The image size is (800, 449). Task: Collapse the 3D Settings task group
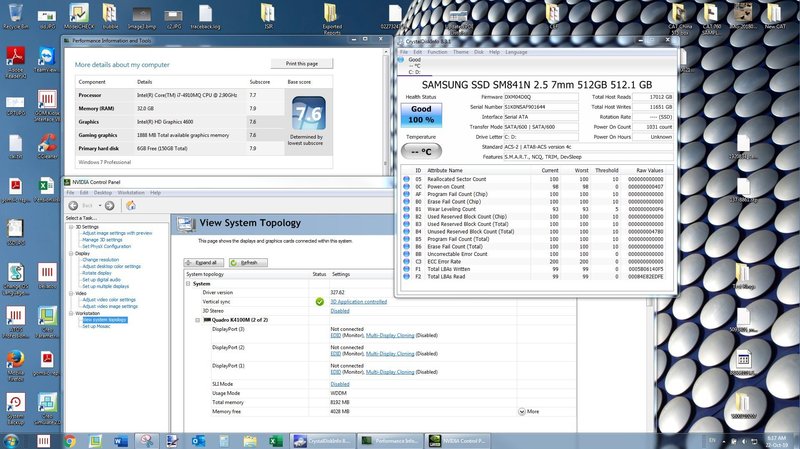71,226
